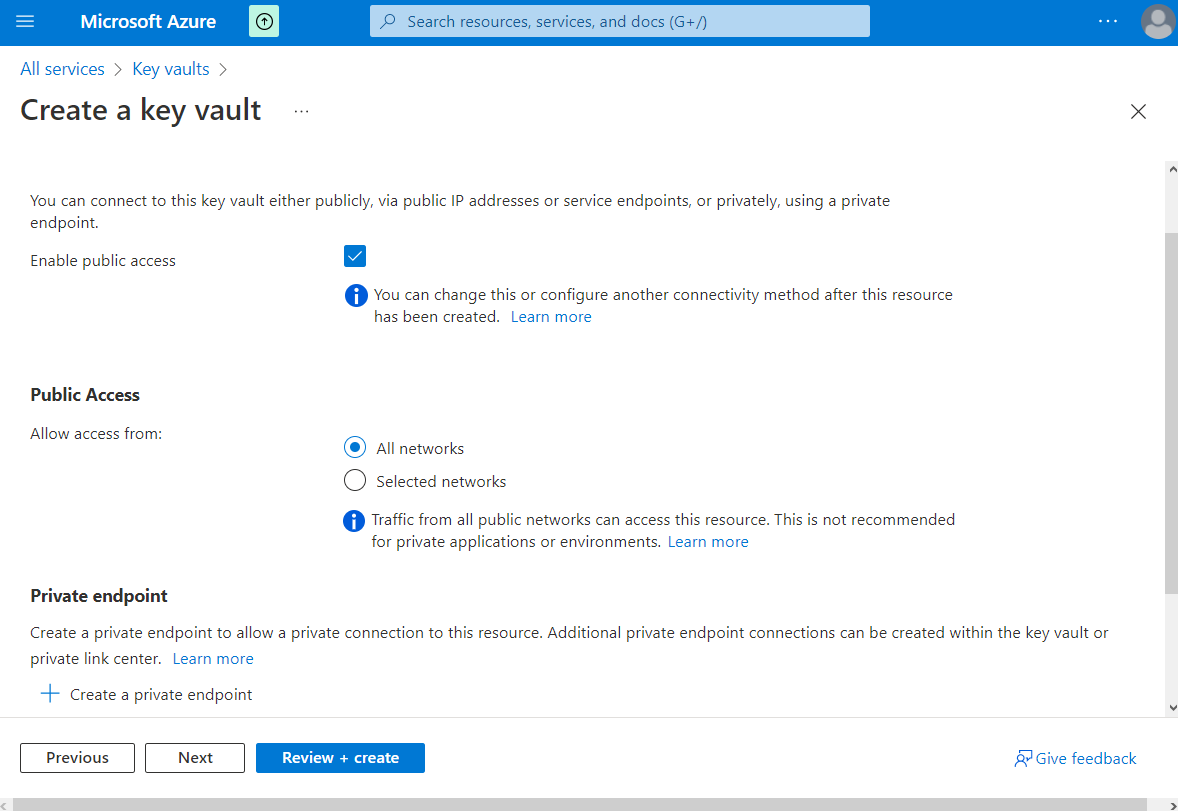Image resolution: width=1178 pixels, height=811 pixels.
Task: Click the plus icon for private endpoint
Action: [x=49, y=694]
